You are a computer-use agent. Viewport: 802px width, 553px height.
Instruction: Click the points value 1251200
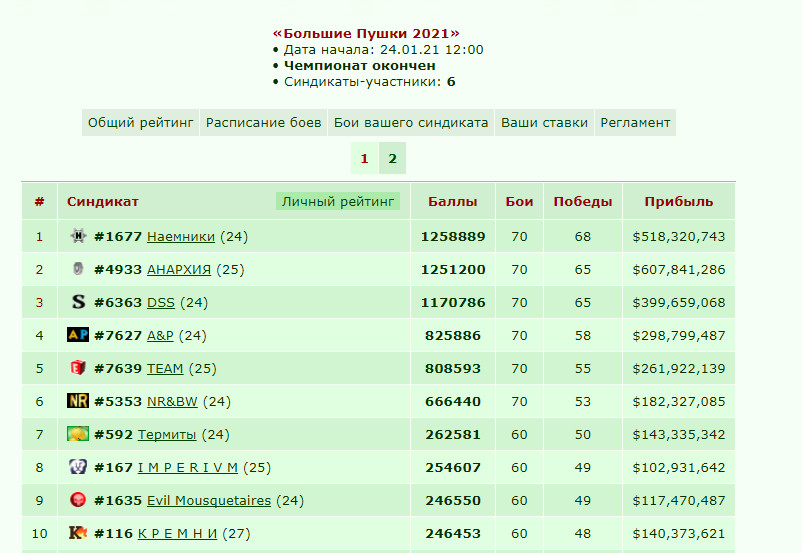coord(453,270)
